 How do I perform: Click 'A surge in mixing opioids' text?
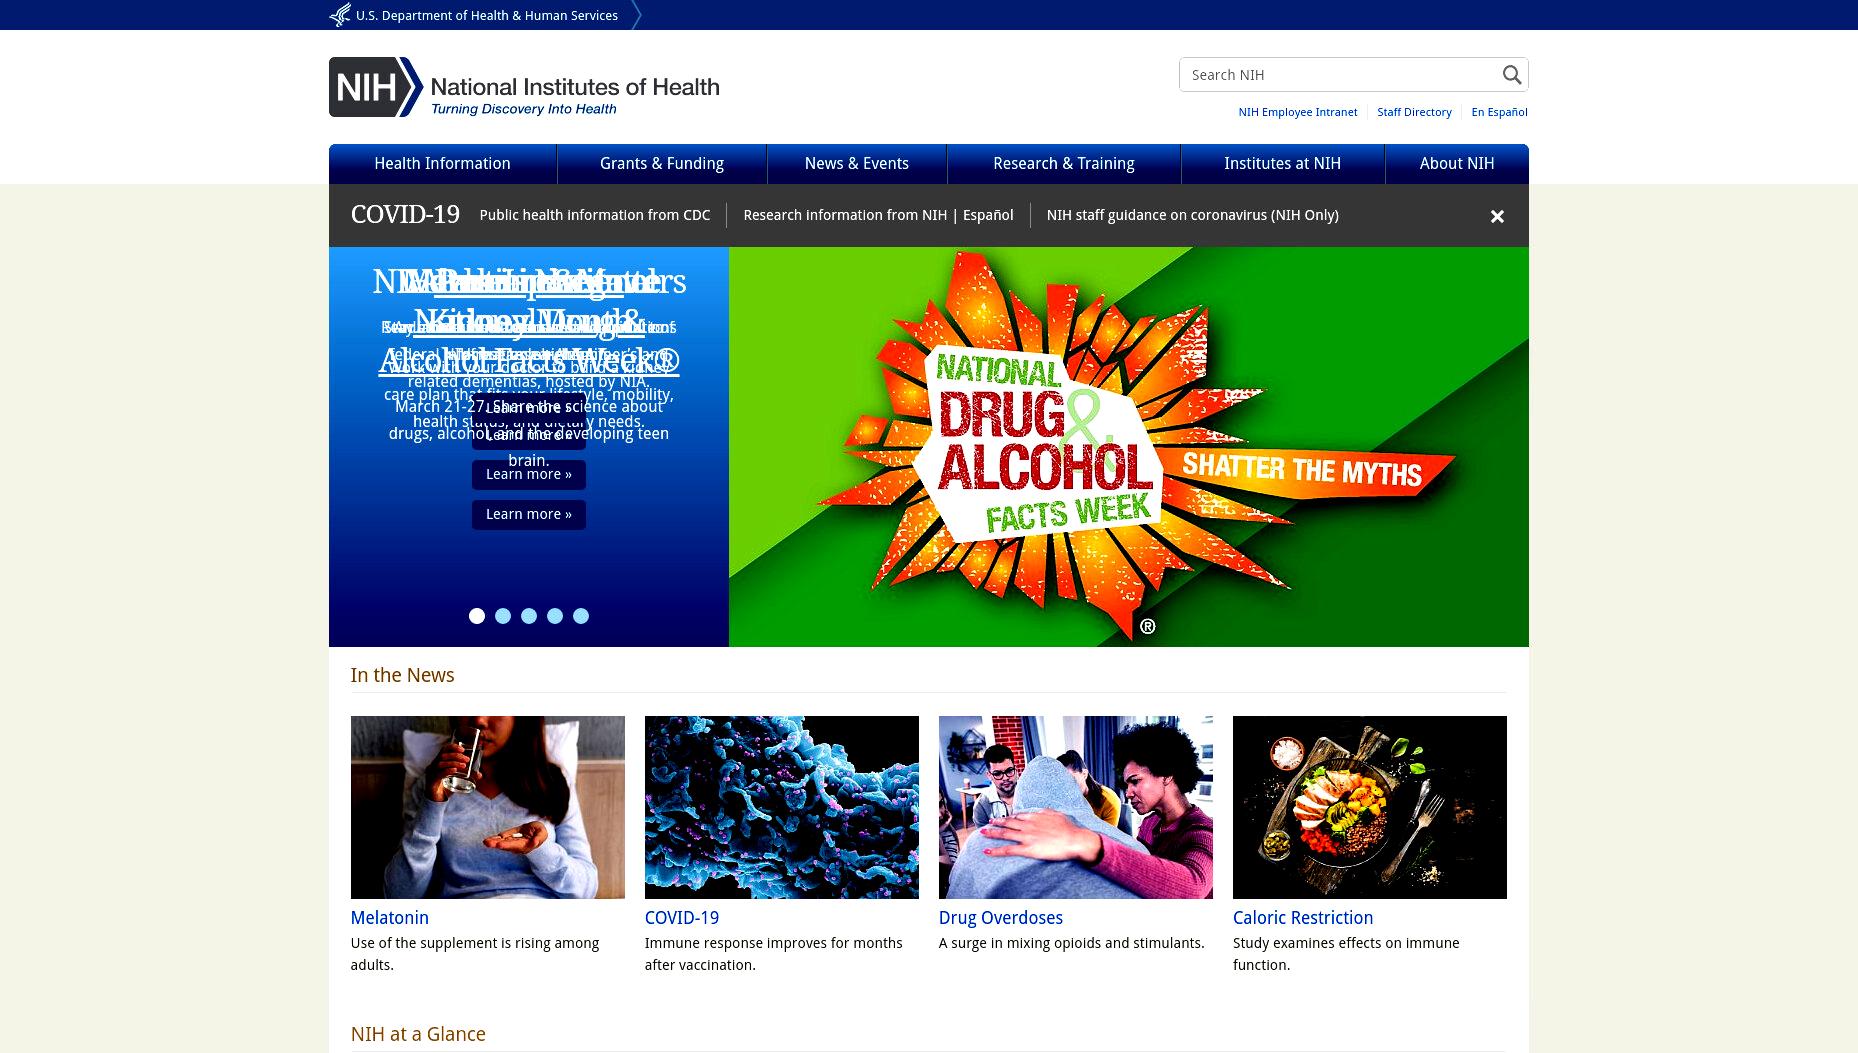[x=1072, y=943]
